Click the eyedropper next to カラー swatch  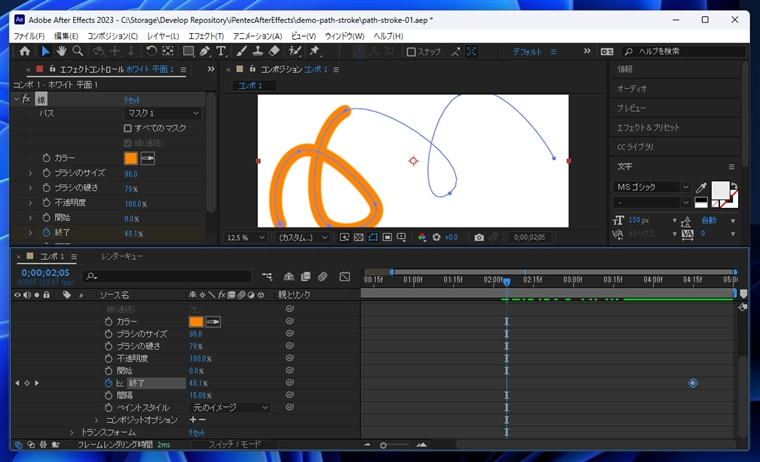pos(147,158)
